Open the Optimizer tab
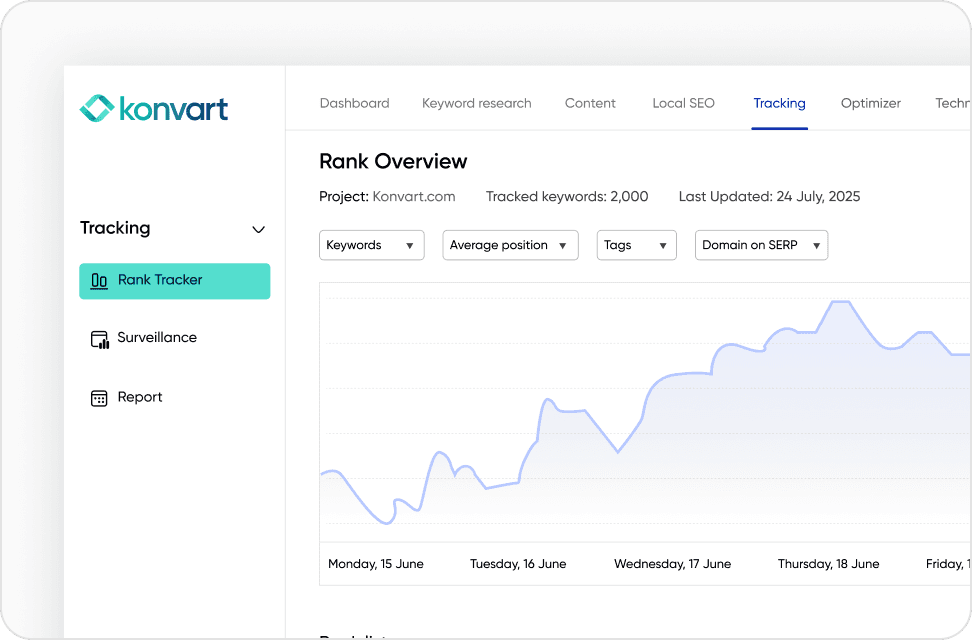 tap(870, 103)
